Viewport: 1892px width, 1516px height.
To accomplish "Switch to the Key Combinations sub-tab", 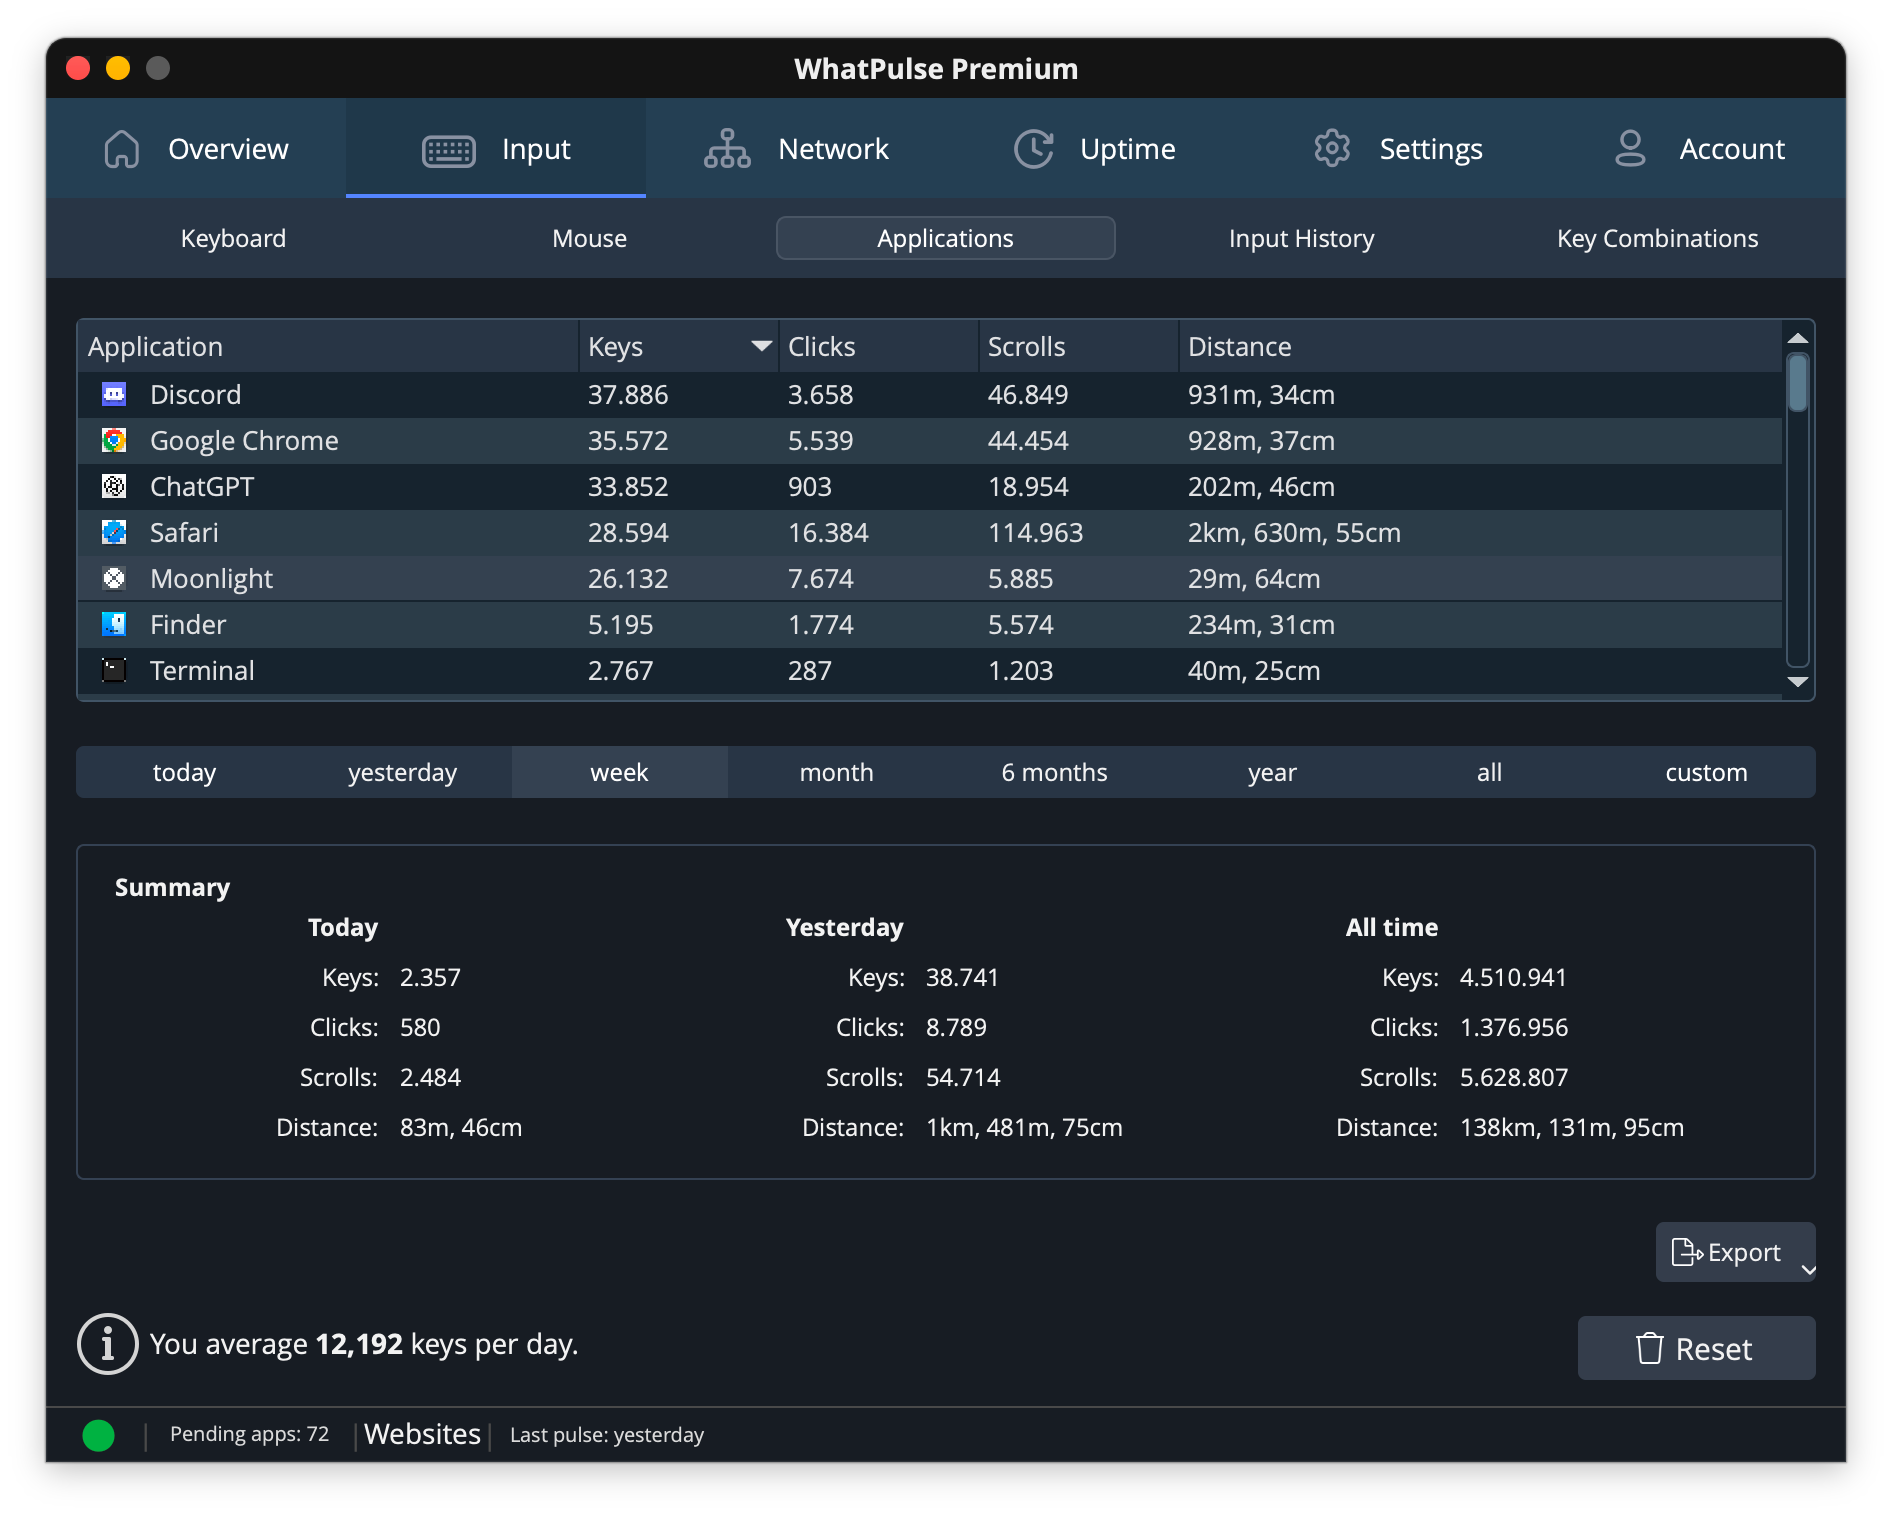I will (1657, 239).
